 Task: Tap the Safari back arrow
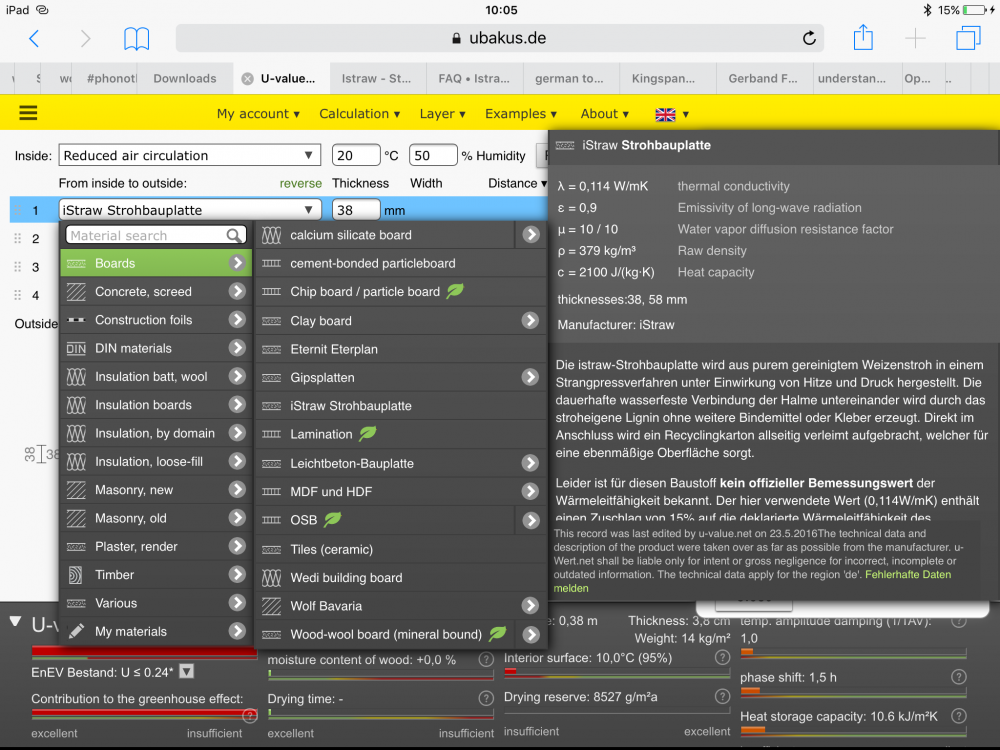coord(34,39)
